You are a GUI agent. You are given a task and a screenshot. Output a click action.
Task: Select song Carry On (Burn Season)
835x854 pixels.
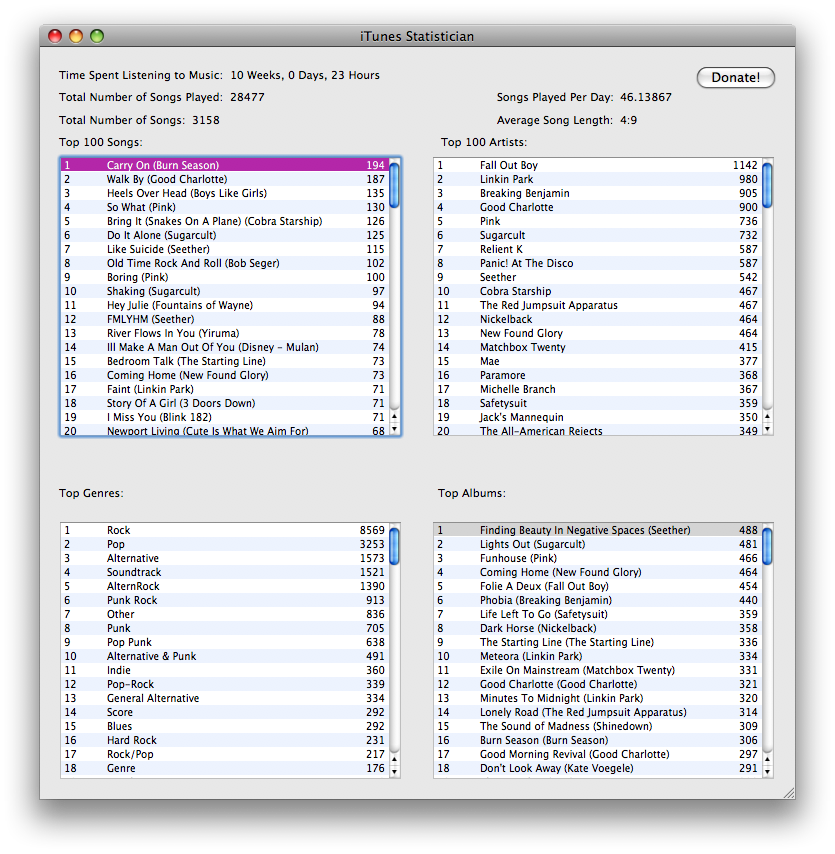coord(225,165)
